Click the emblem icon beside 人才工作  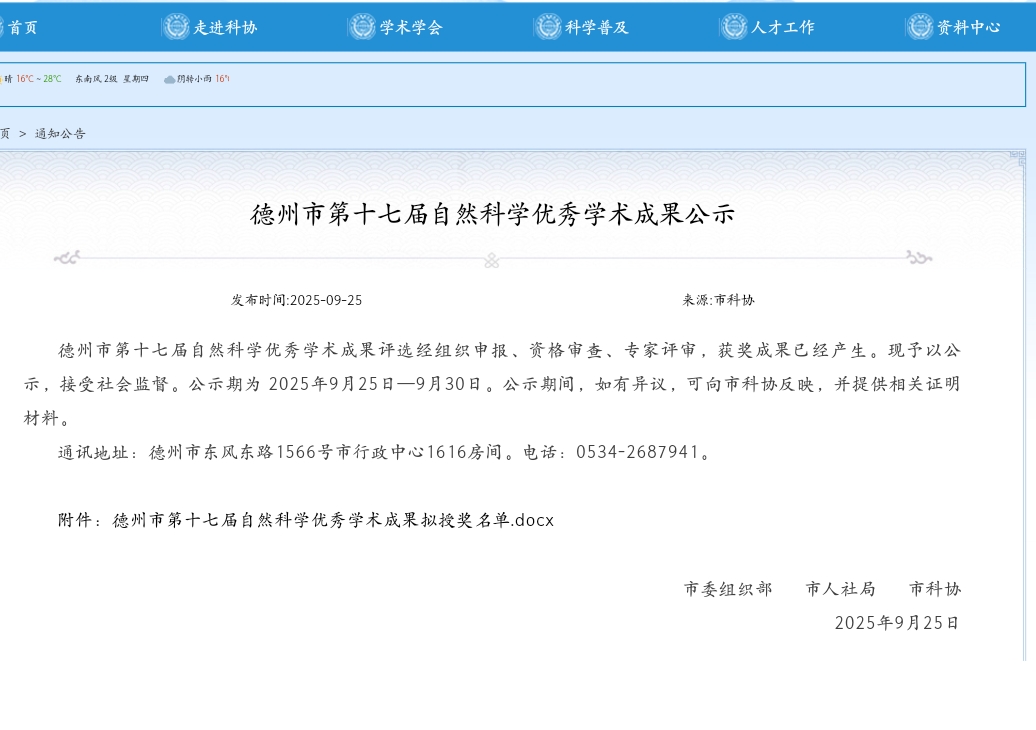click(734, 27)
